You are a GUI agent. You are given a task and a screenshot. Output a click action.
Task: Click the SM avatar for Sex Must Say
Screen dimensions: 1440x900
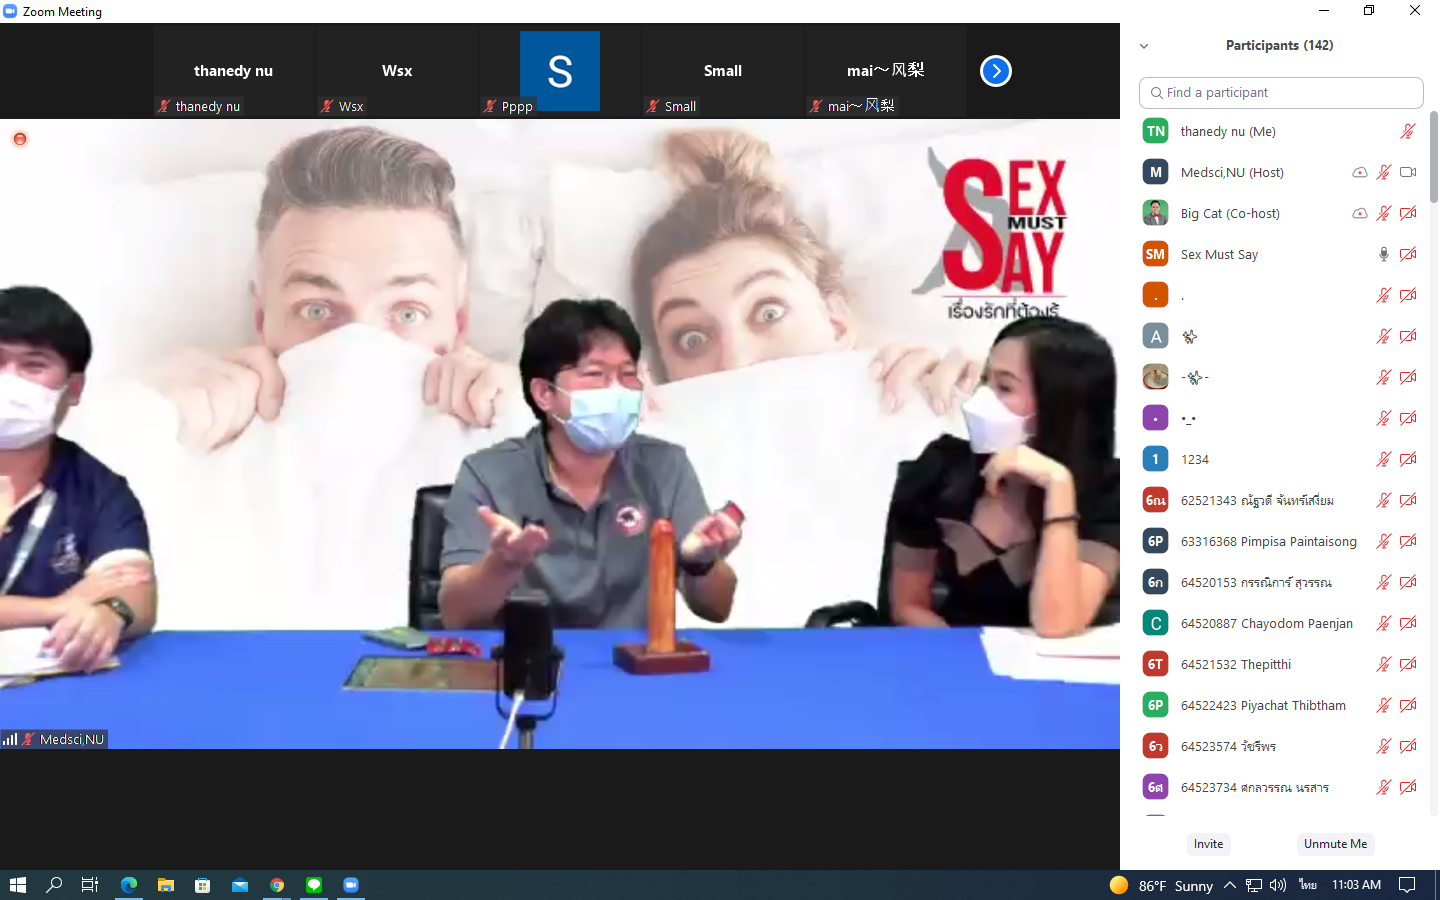click(1155, 254)
